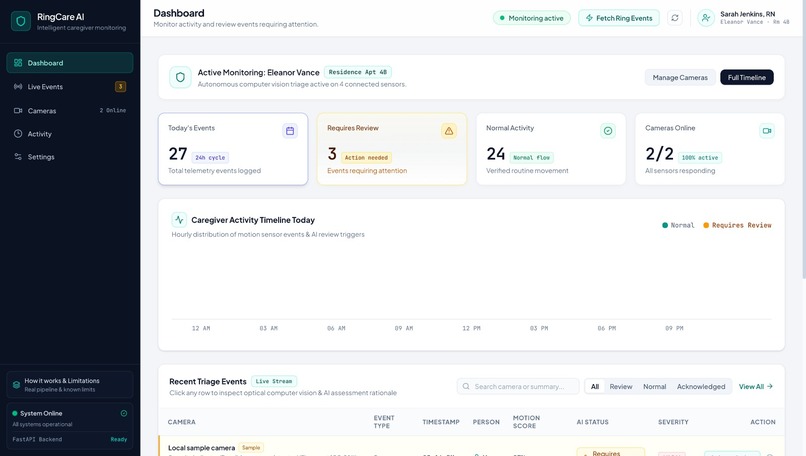Viewport: 806px width, 456px height.
Task: Click the Cameras Online camera icon
Action: [x=767, y=131]
